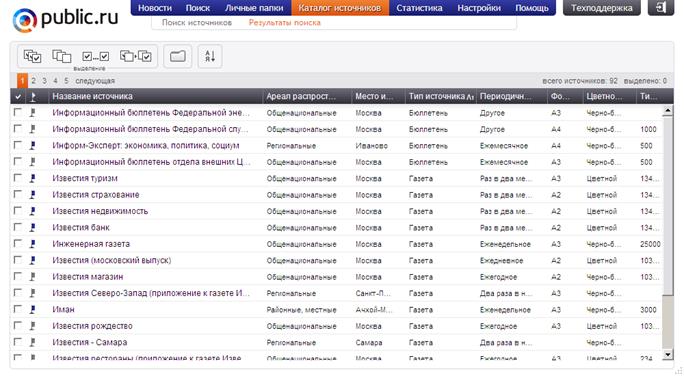Click the invert selection toolbar icon
The width and height of the screenshot is (684, 376).
coord(136,56)
